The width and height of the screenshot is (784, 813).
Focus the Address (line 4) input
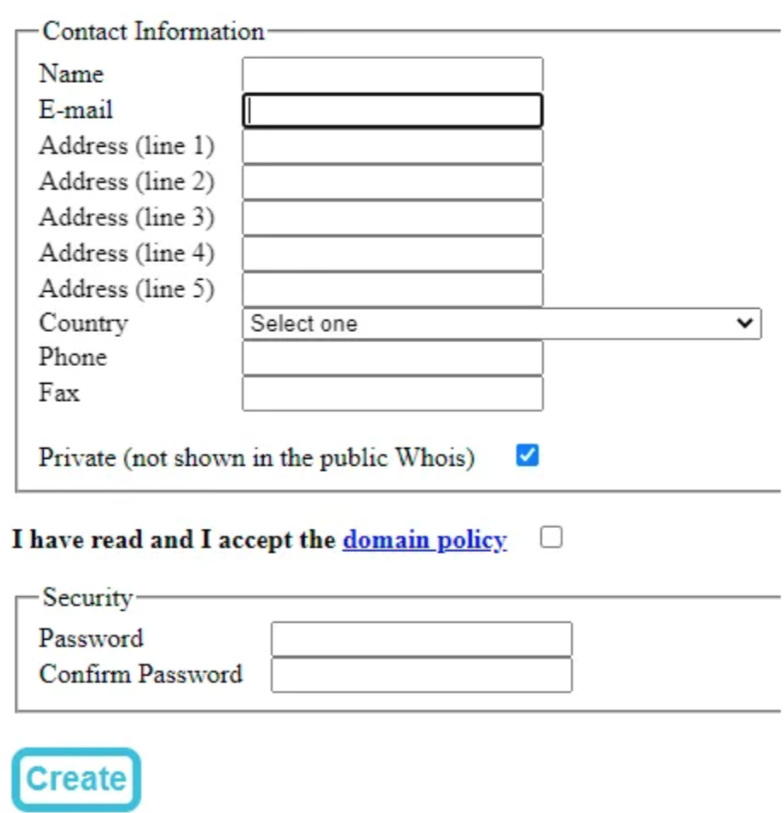point(392,254)
